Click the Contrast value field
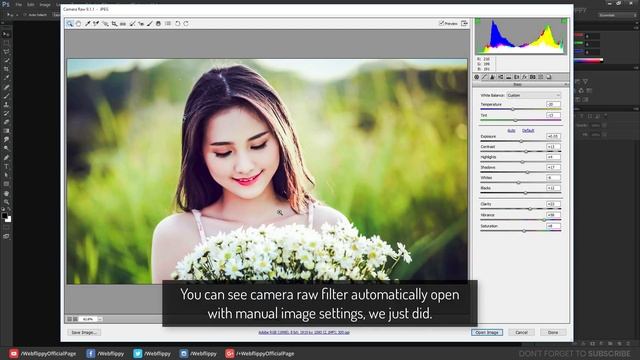Screen dimensions: 640x360 coord(553,147)
